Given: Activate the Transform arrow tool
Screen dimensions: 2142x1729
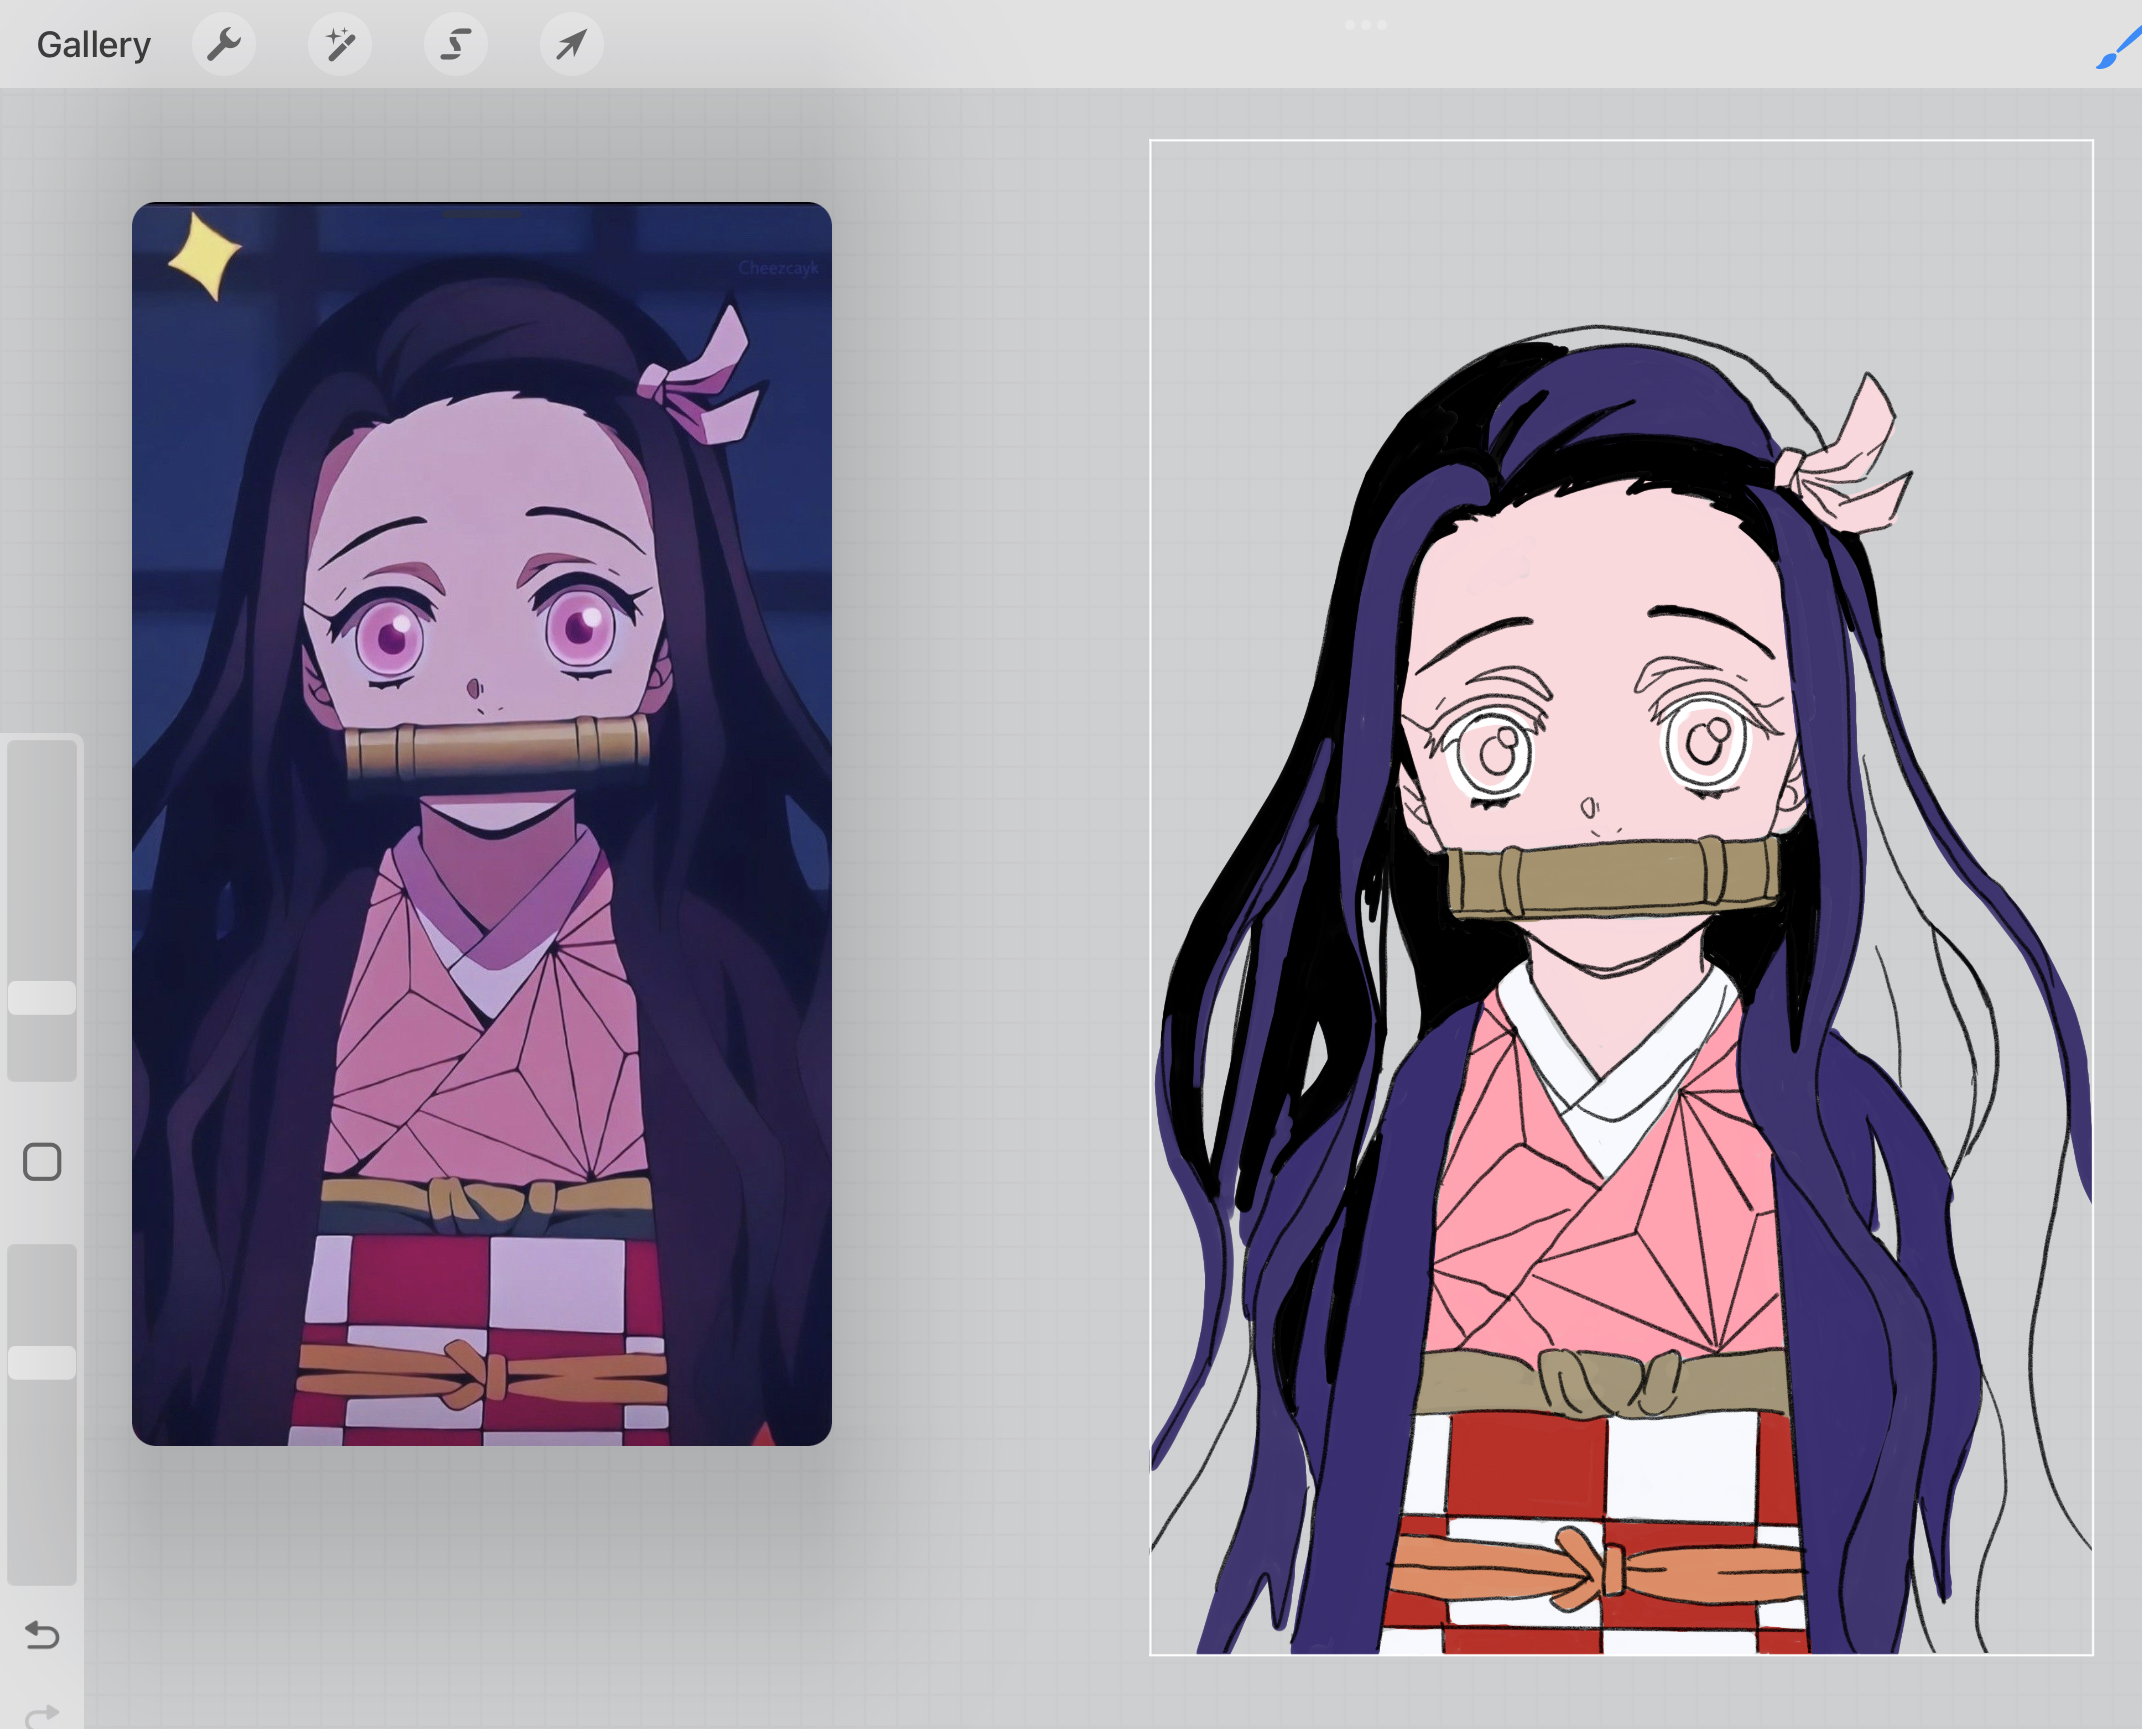Looking at the screenshot, I should [572, 44].
